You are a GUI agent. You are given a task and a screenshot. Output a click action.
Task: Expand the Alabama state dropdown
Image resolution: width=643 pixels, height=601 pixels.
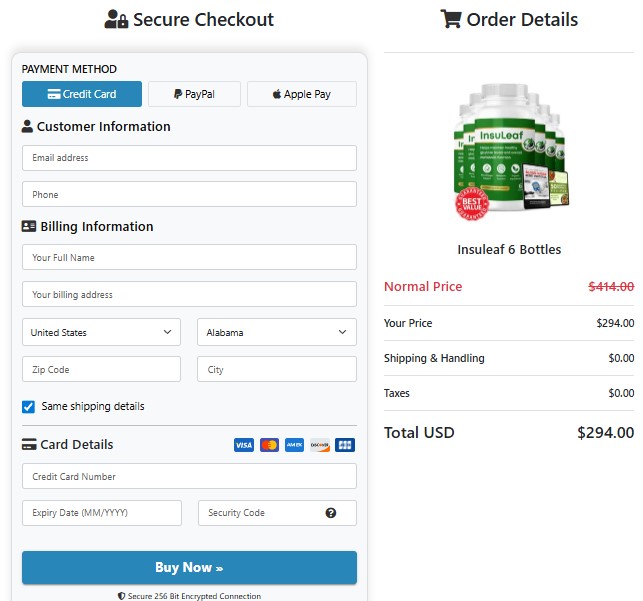(277, 332)
